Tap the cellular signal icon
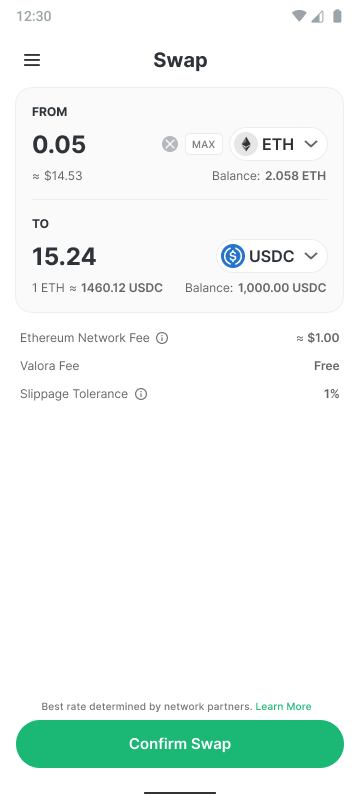Viewport: 360px width, 800px height. 318,17
